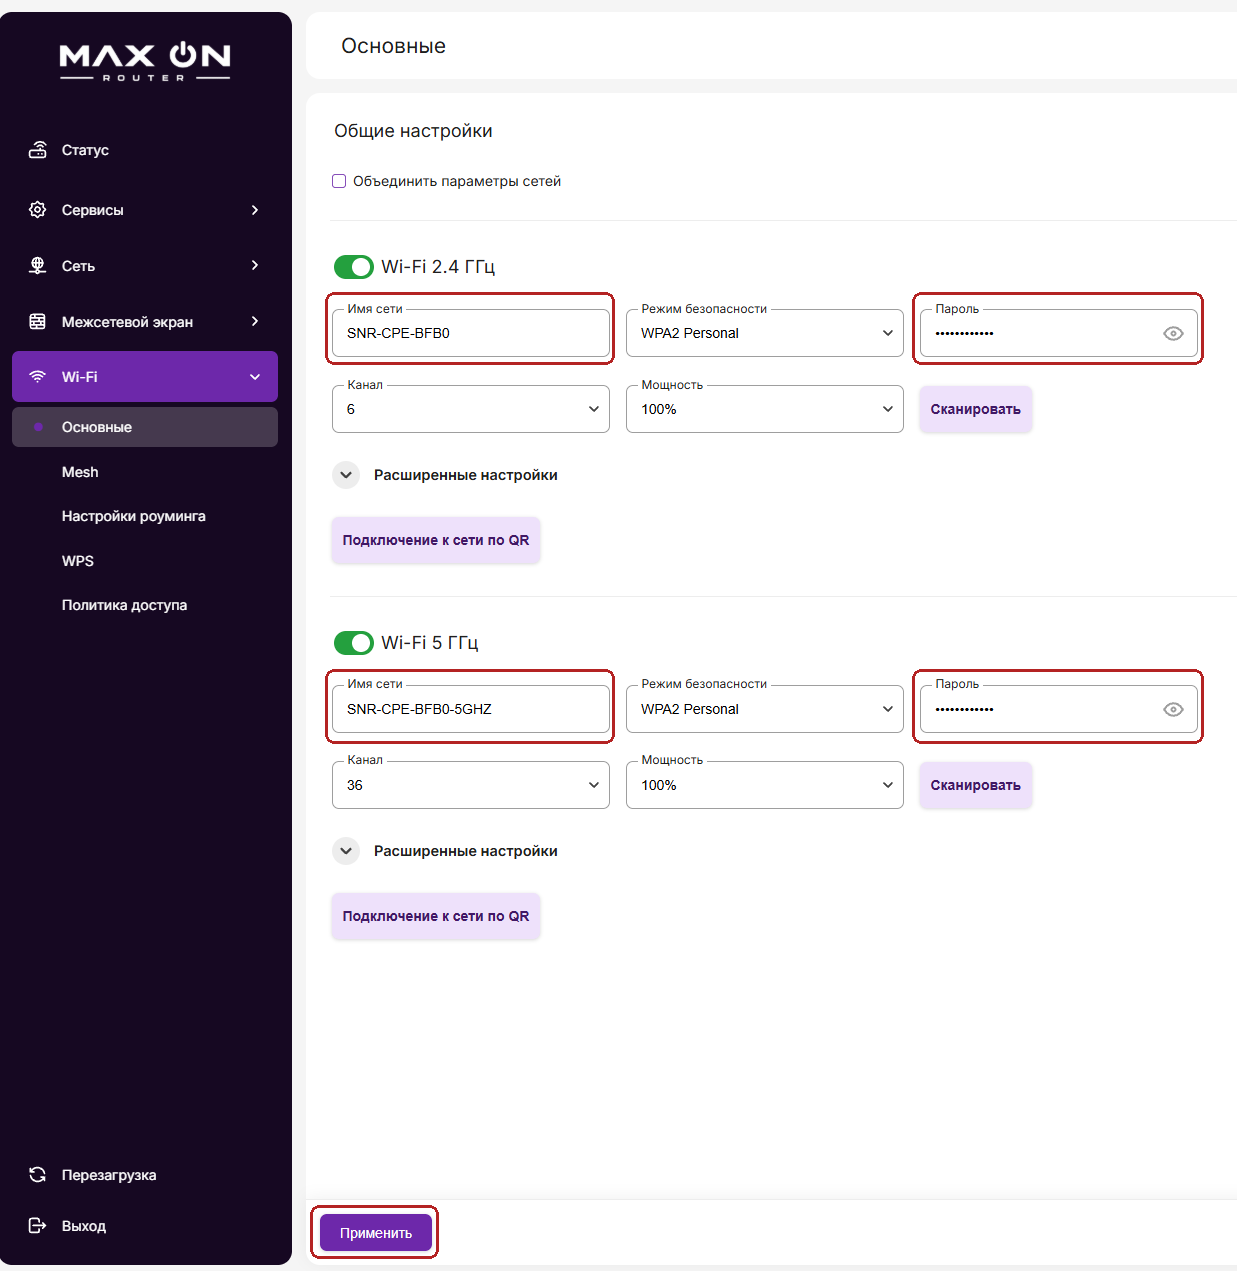Image resolution: width=1237 pixels, height=1271 pixels.
Task: Click the Wi-Fi signal icon in sidebar
Action: pyautogui.click(x=38, y=377)
